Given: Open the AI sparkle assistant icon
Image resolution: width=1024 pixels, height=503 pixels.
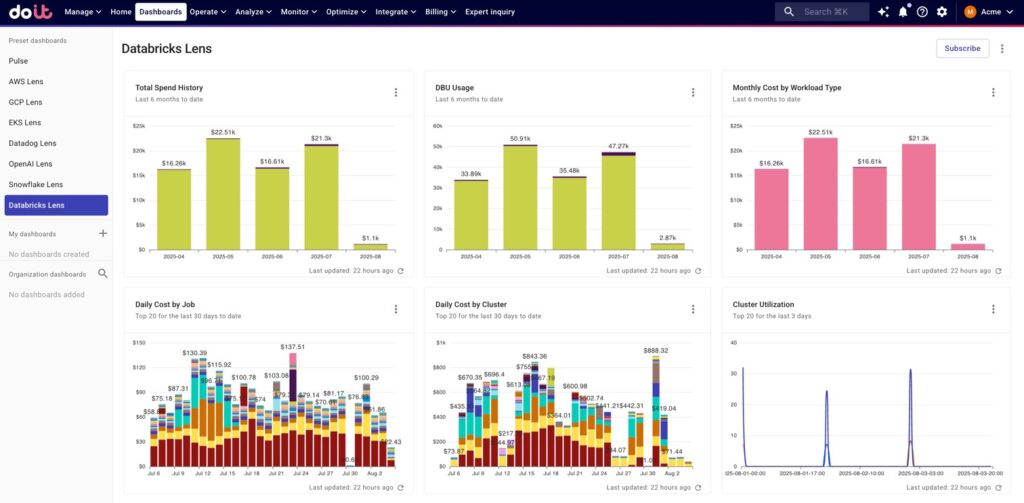Looking at the screenshot, I should [883, 12].
